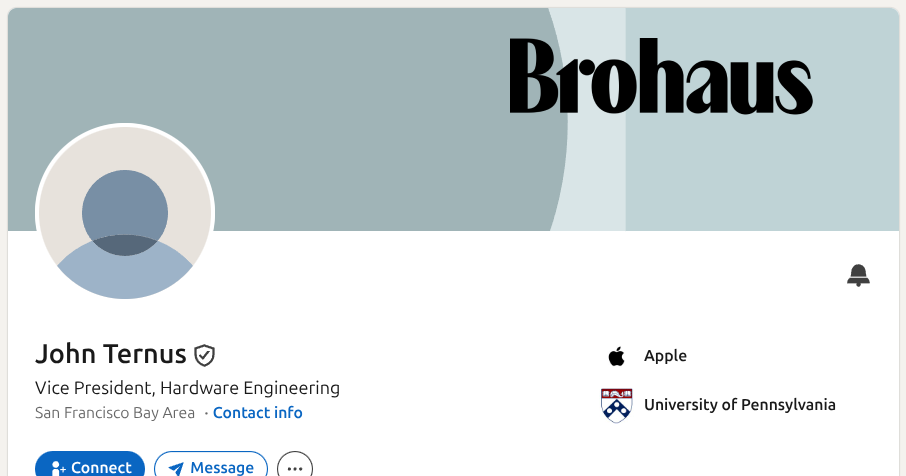The width and height of the screenshot is (906, 476).
Task: Click the San Francisco Bay Area location text
Action: tap(115, 412)
